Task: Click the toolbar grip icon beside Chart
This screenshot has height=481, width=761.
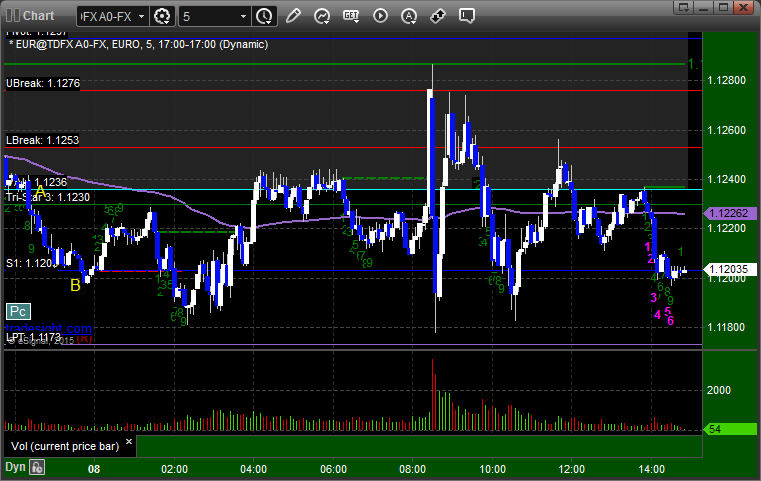Action: 13,16
